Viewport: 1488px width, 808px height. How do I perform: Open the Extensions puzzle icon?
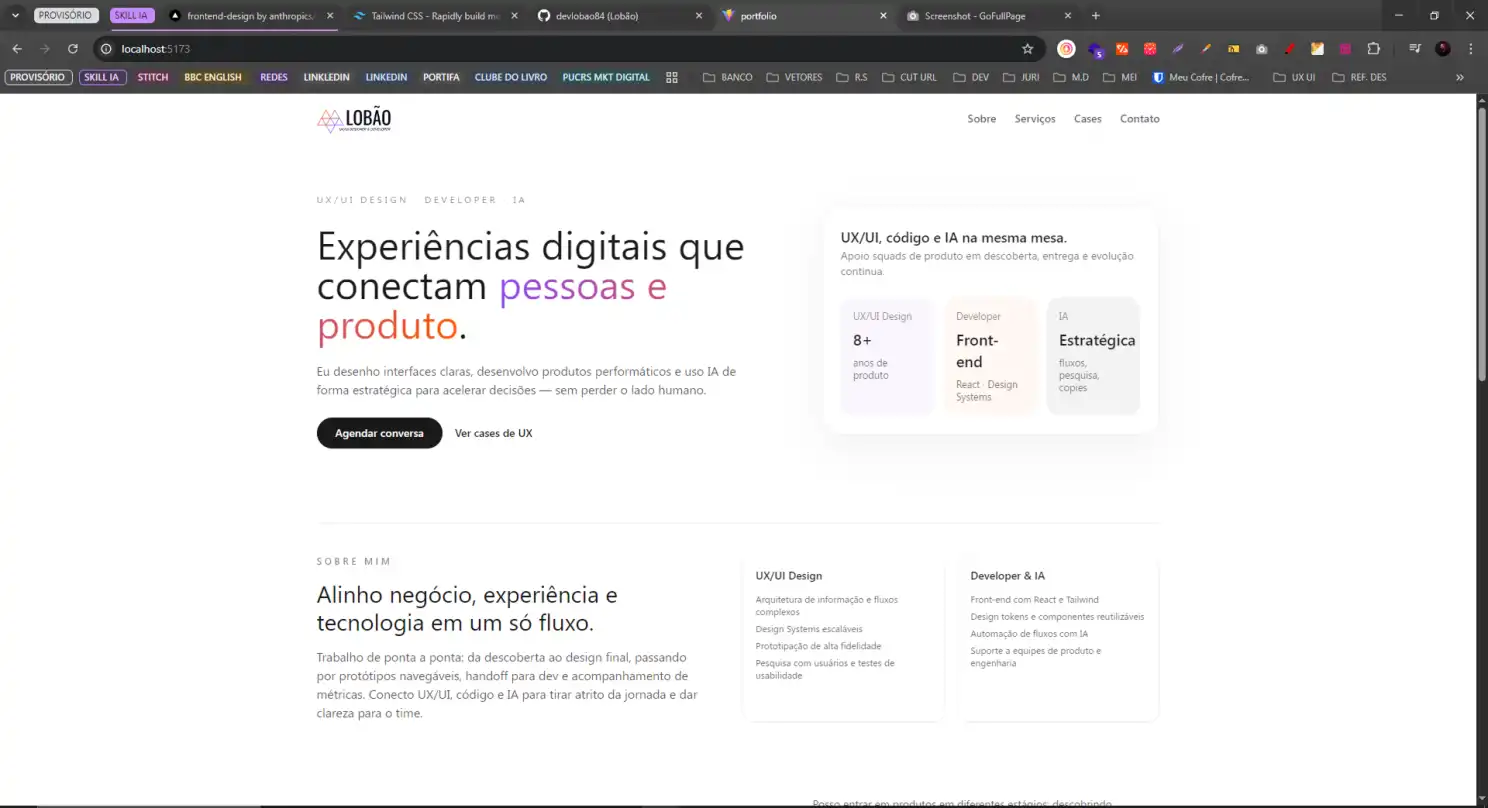click(1373, 48)
